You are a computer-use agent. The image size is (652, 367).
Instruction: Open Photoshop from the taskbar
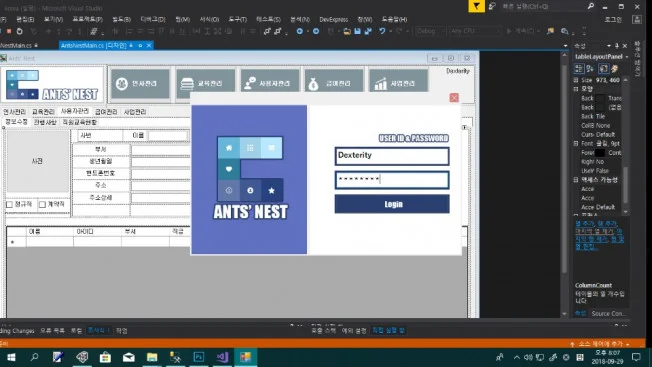(199, 357)
